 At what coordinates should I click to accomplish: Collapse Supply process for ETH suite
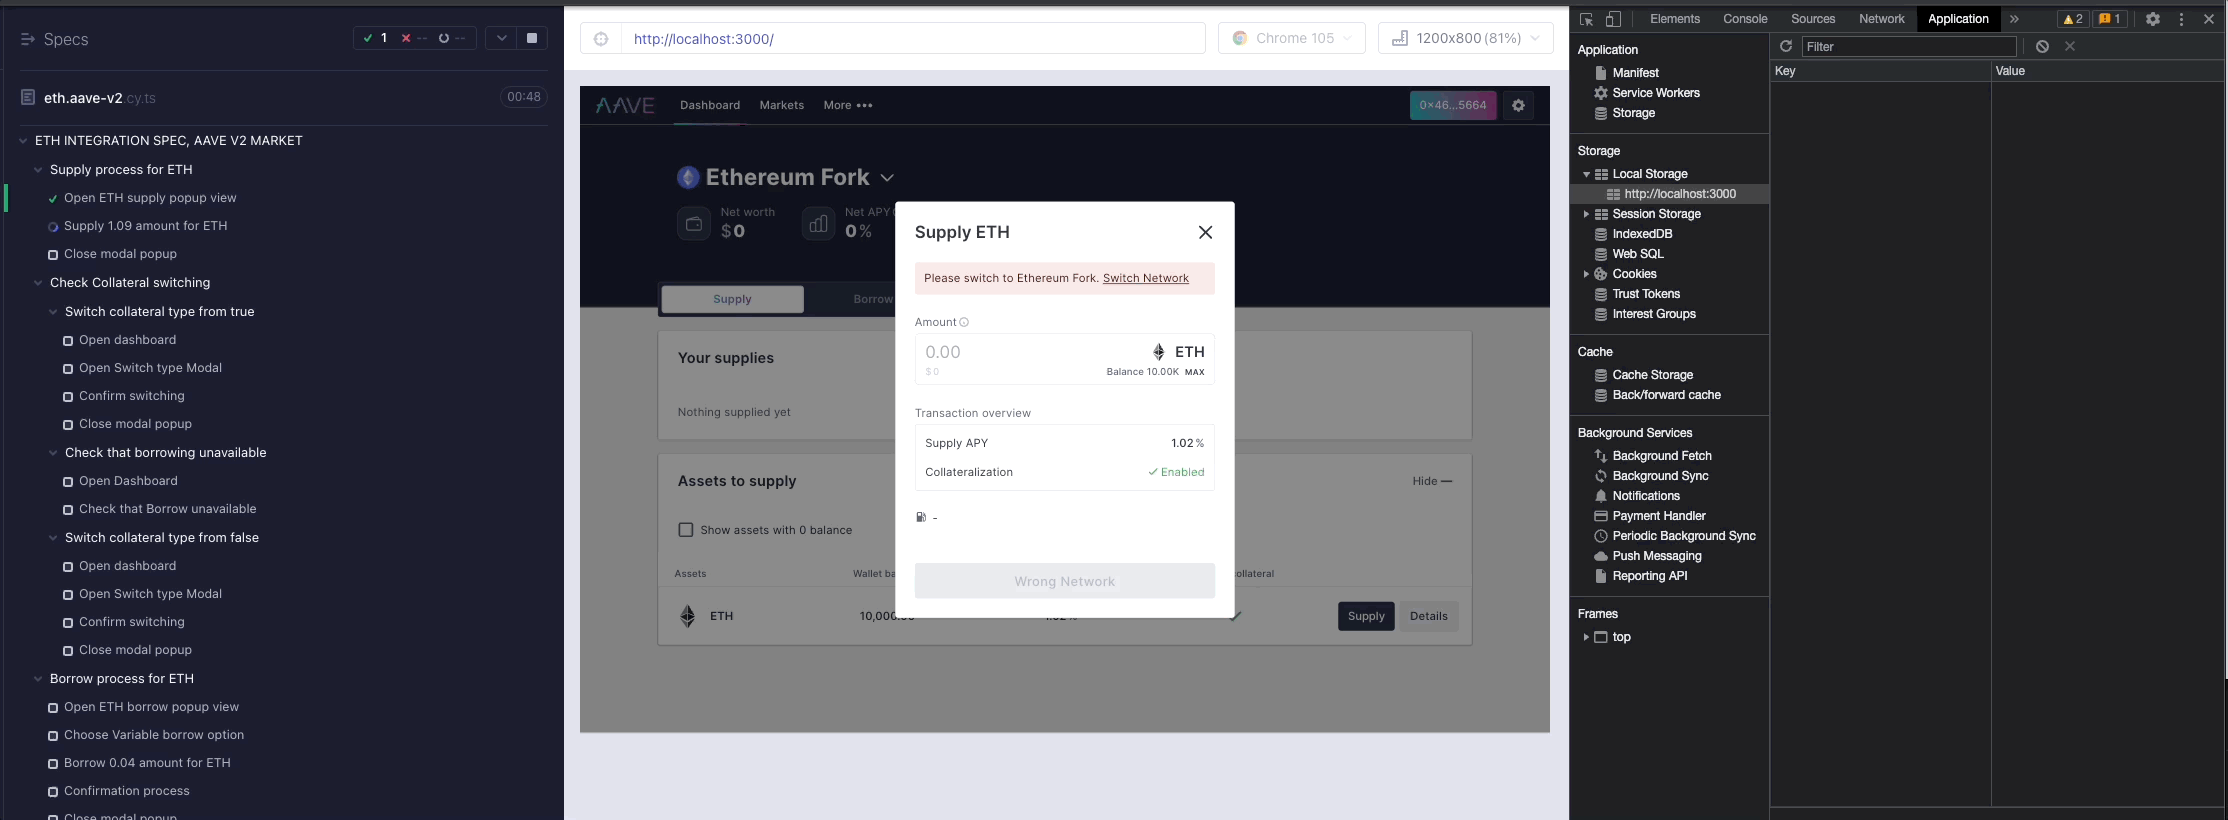pyautogui.click(x=38, y=170)
